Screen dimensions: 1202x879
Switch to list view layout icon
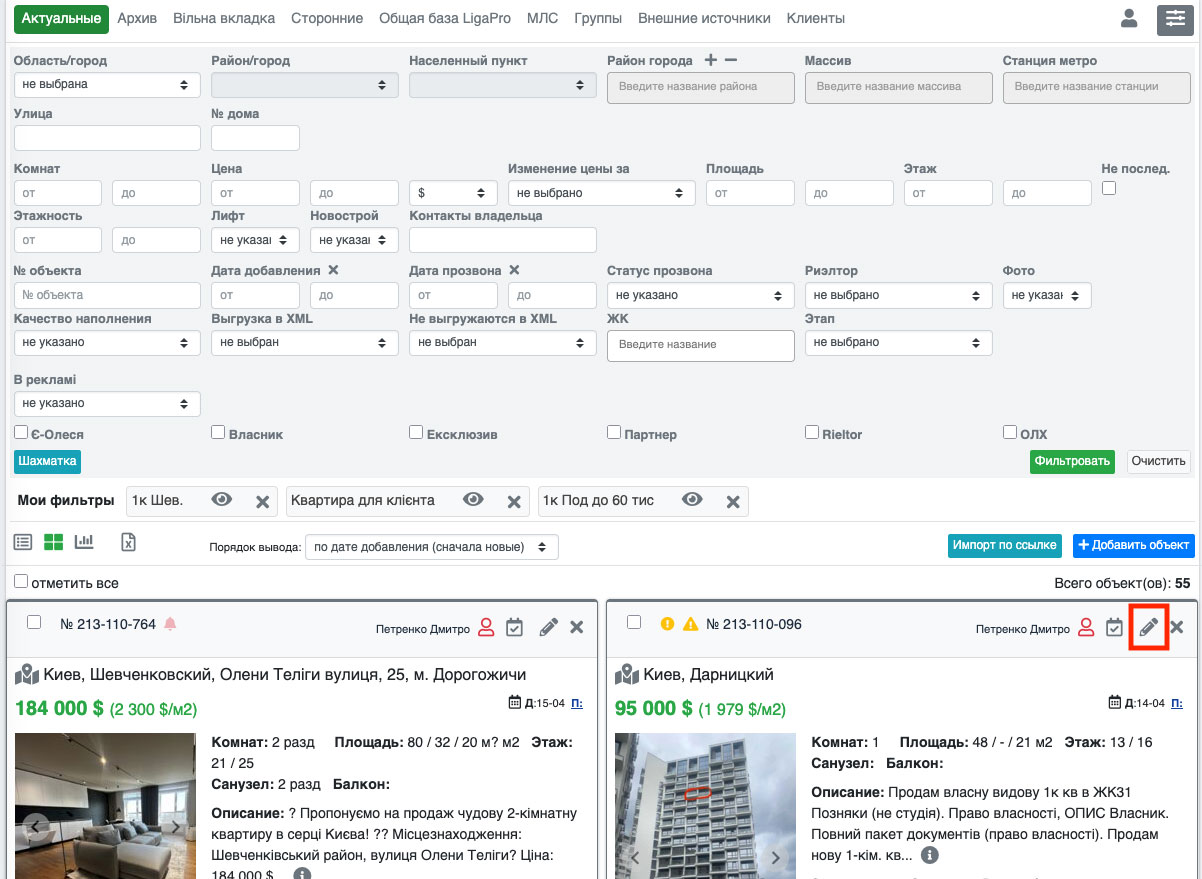click(23, 542)
